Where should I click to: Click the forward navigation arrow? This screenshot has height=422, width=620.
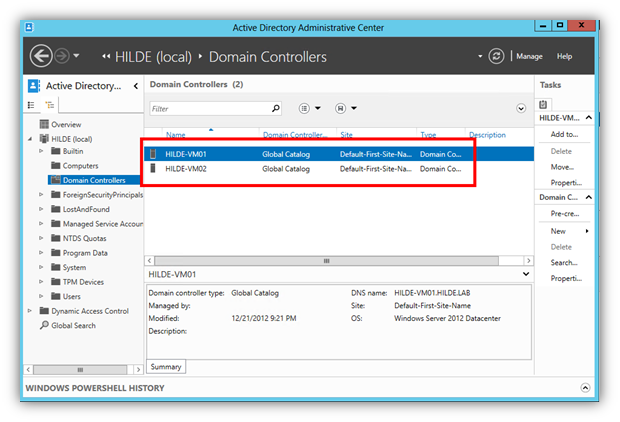tap(62, 56)
